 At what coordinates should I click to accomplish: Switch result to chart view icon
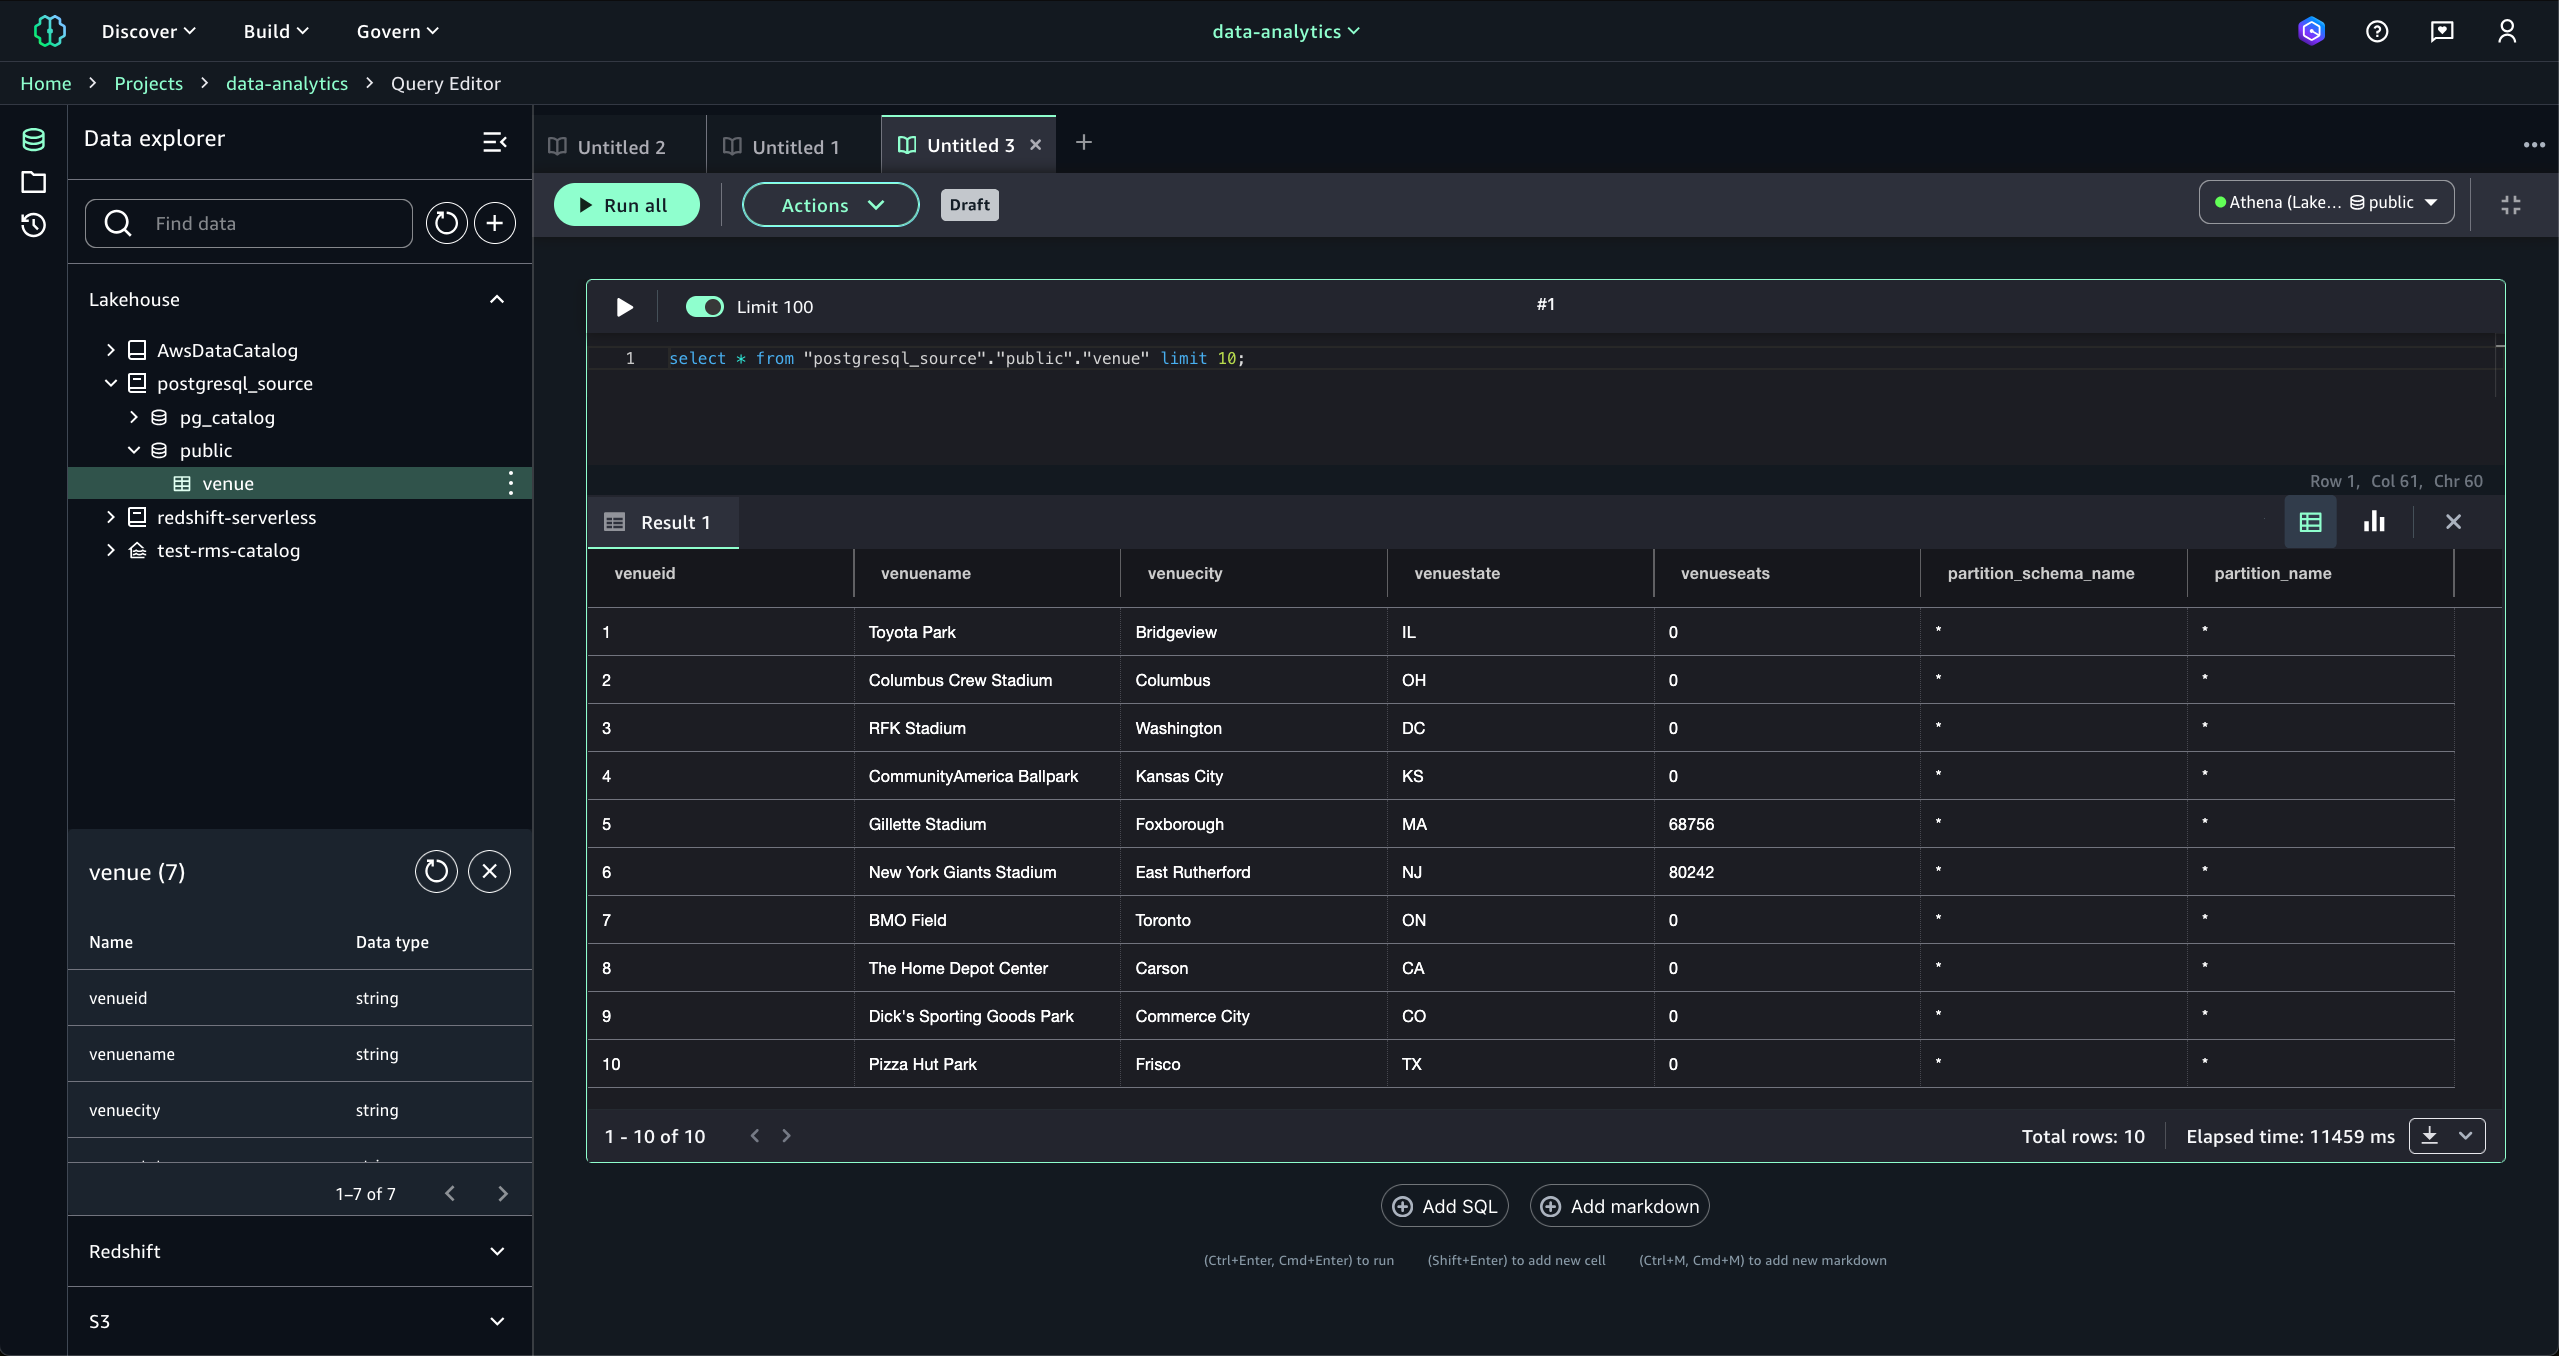2373,522
